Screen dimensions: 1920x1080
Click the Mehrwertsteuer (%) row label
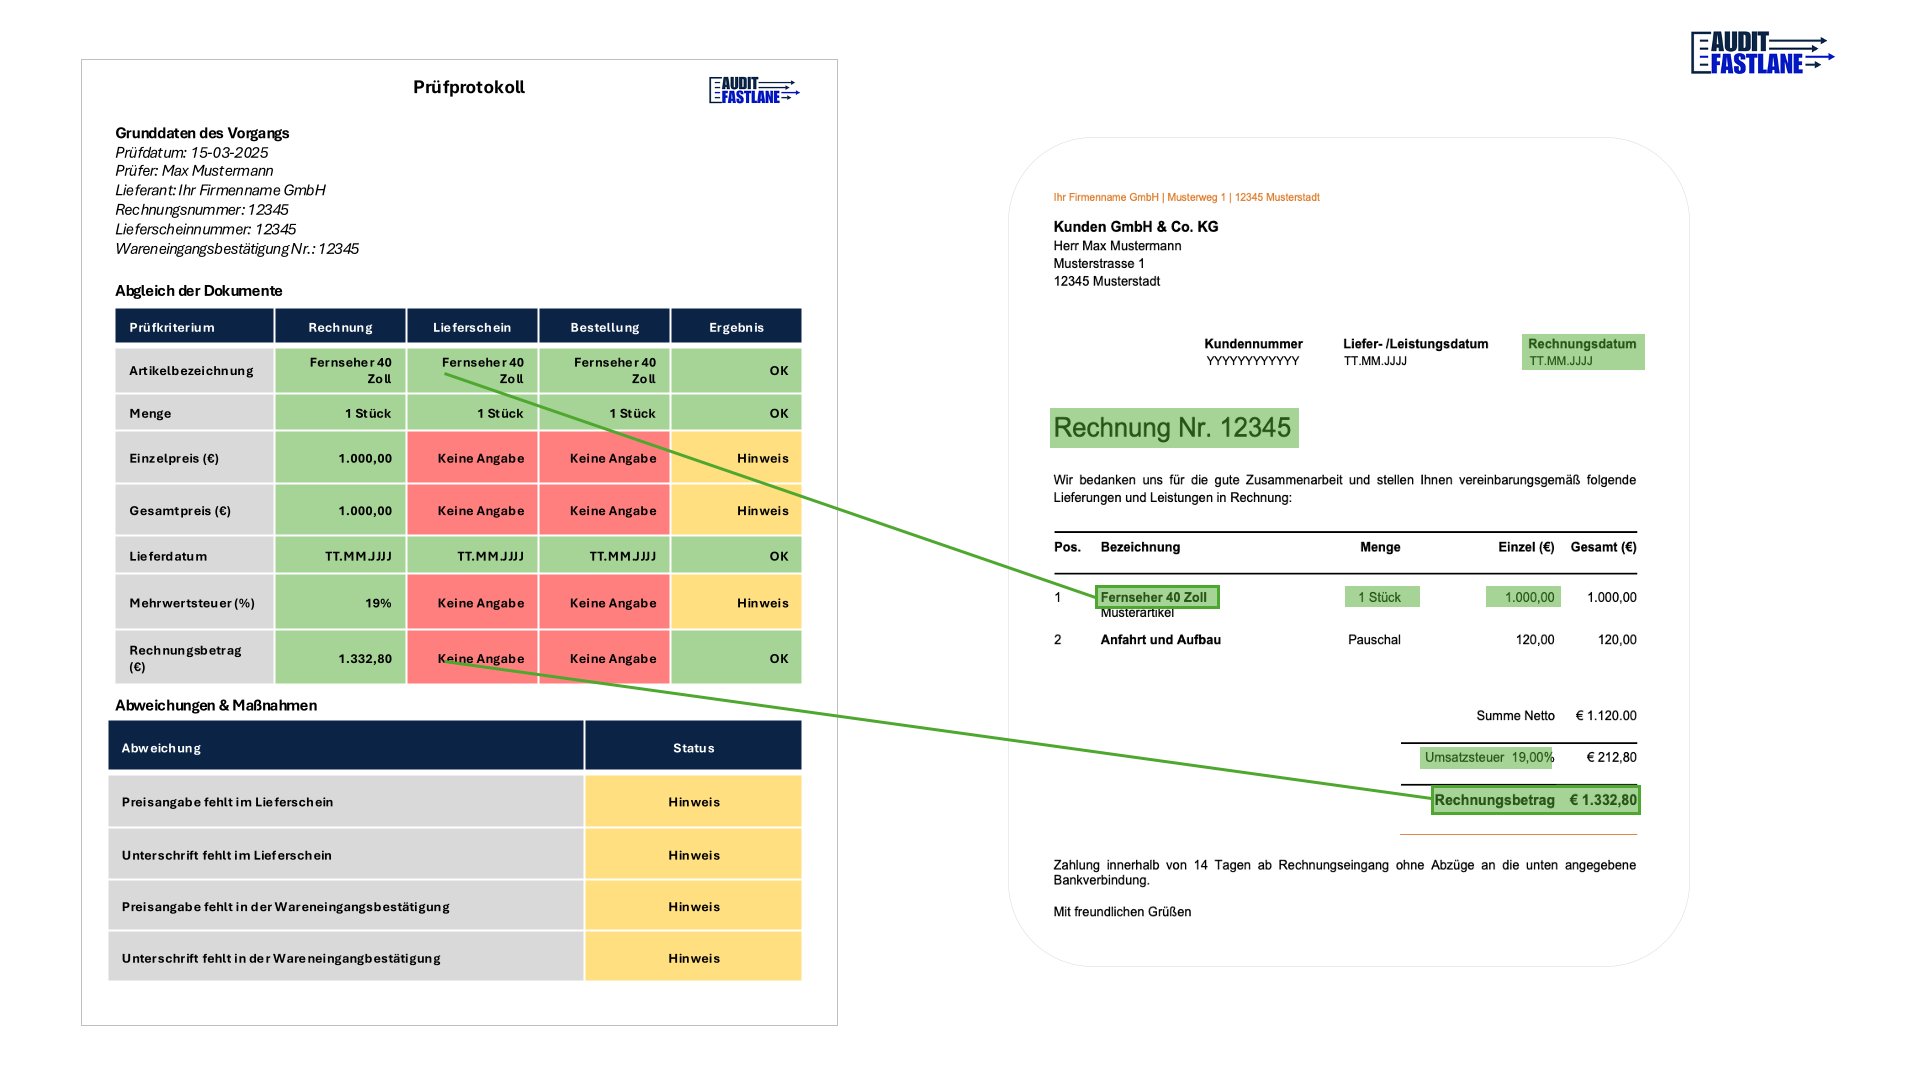click(194, 603)
